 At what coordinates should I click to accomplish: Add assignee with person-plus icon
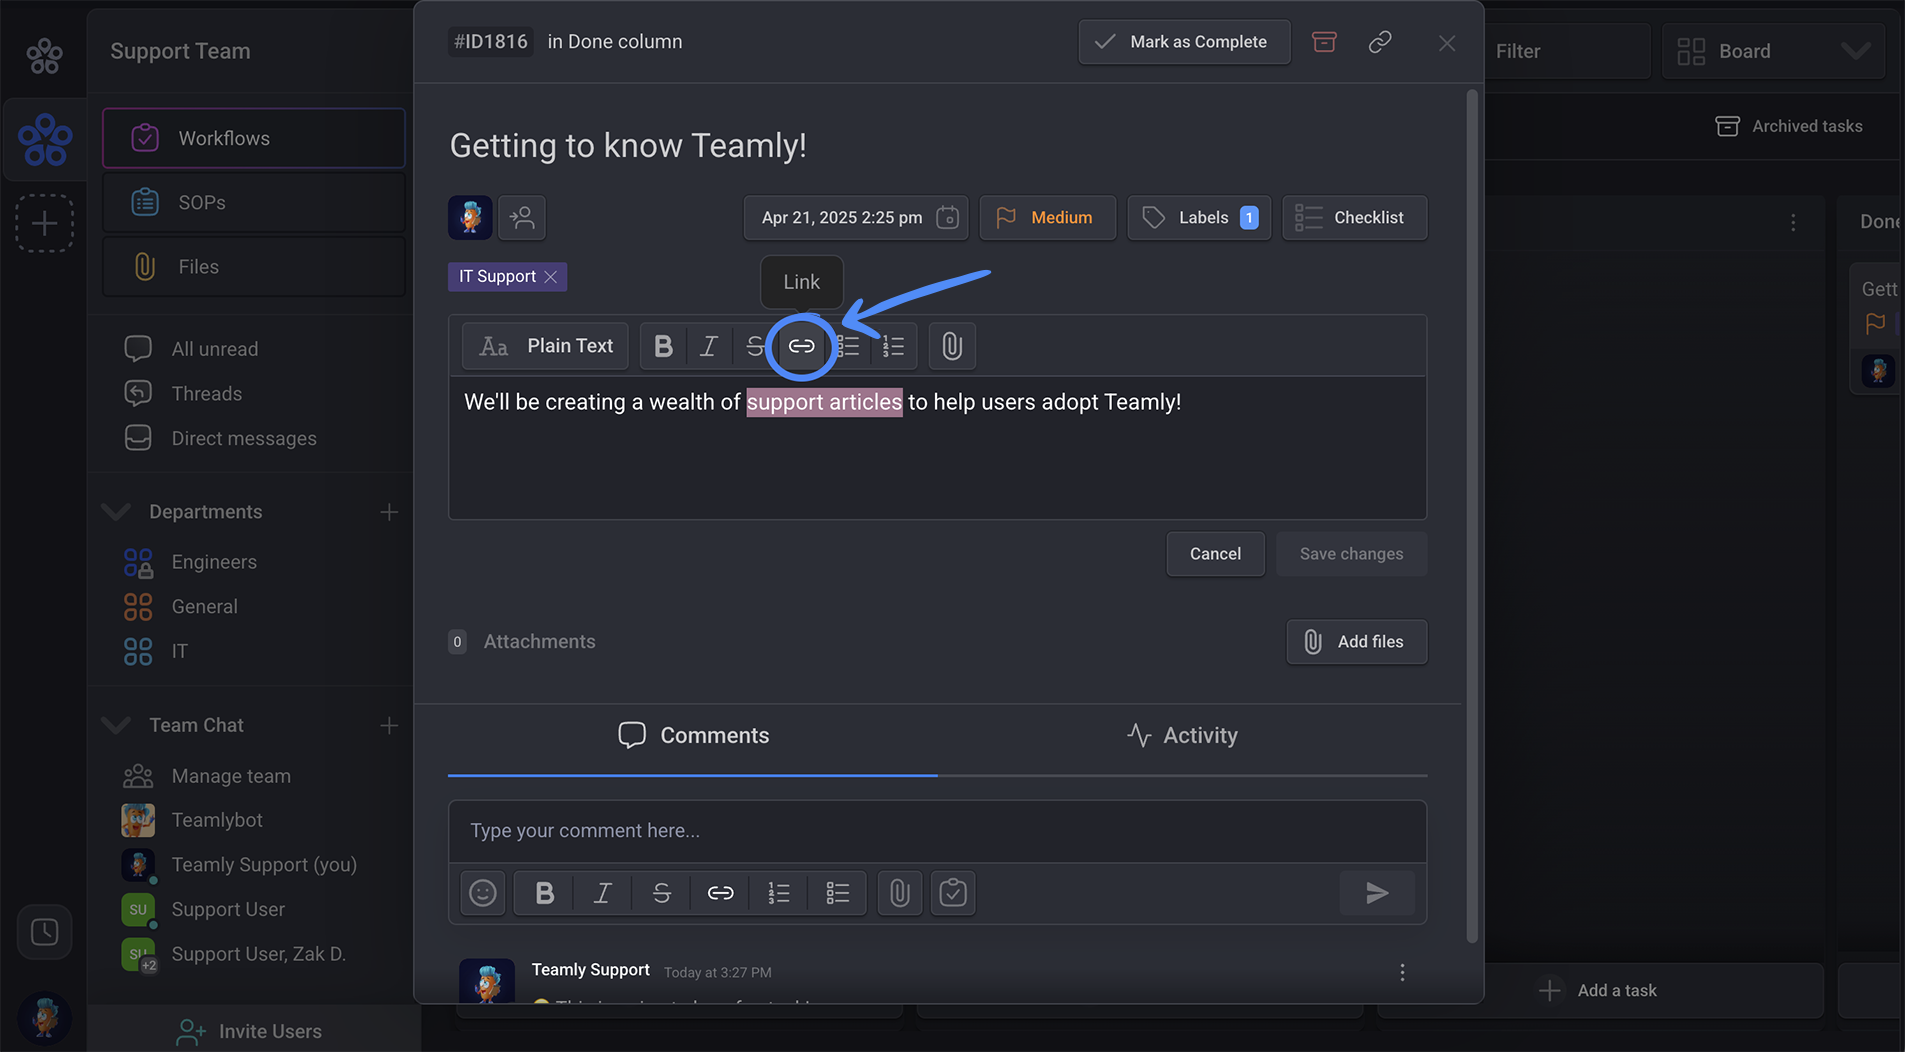tap(522, 217)
